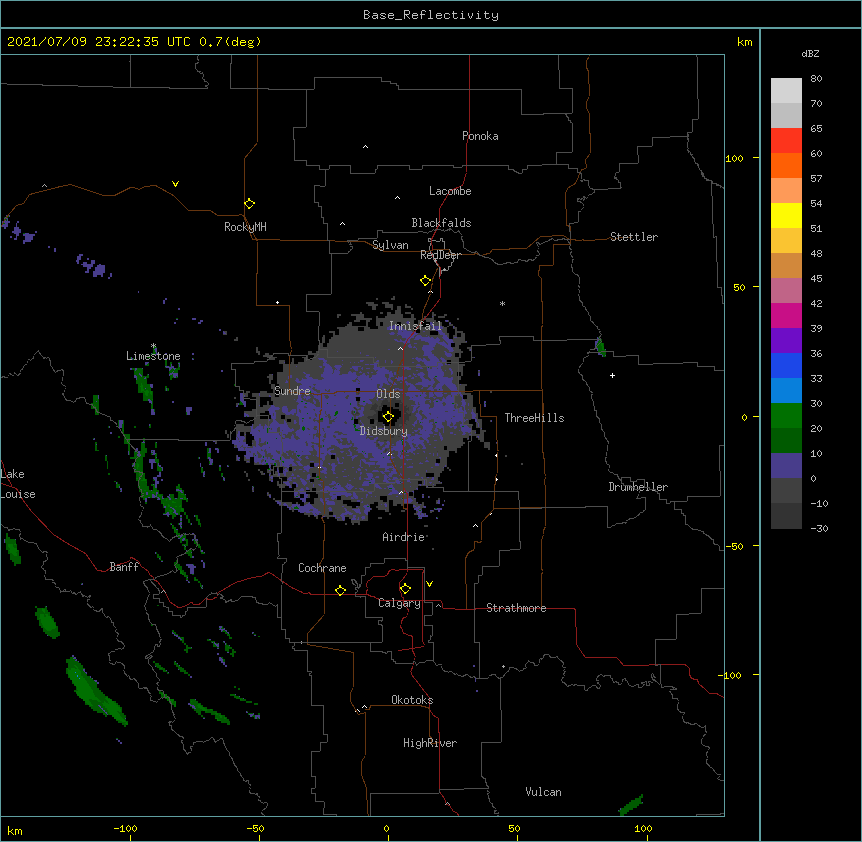Click the Drumheller town label
862x842 pixels.
click(638, 487)
